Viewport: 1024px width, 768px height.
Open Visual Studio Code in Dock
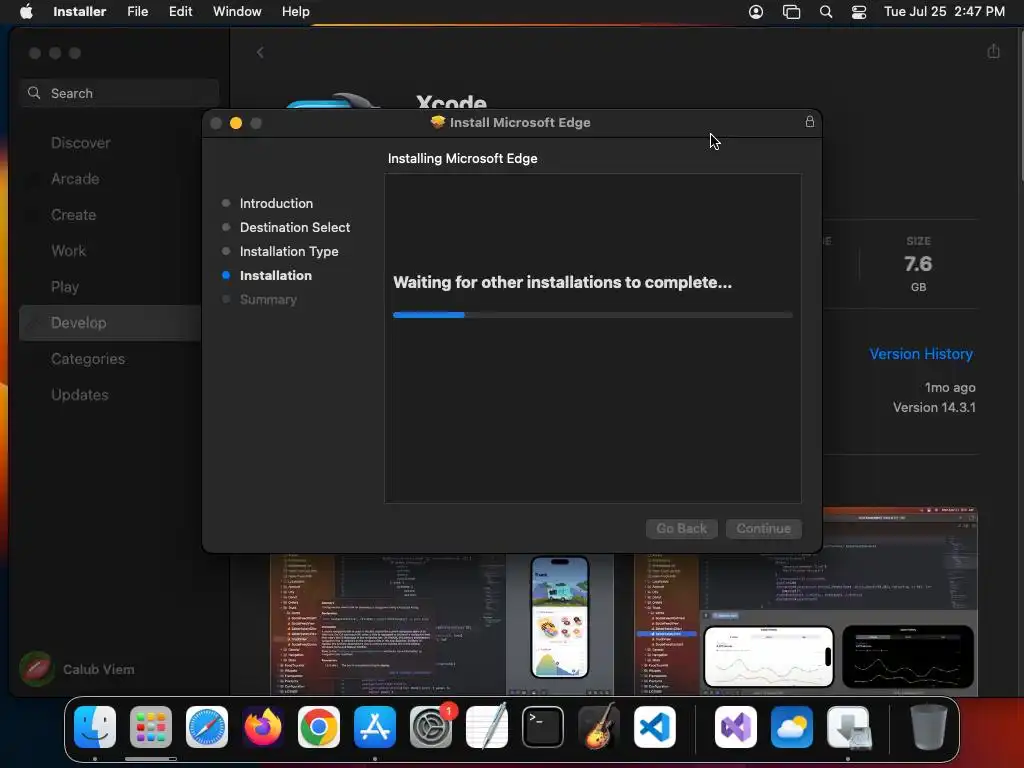click(x=654, y=727)
